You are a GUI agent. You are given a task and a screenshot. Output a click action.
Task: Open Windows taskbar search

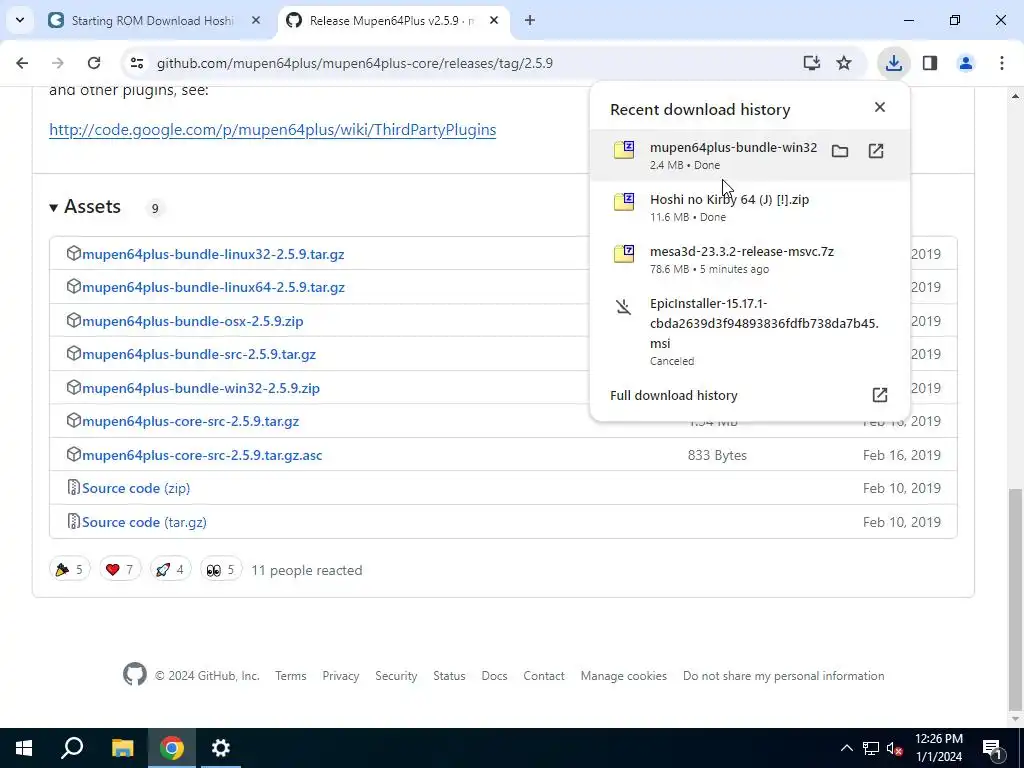[x=72, y=748]
